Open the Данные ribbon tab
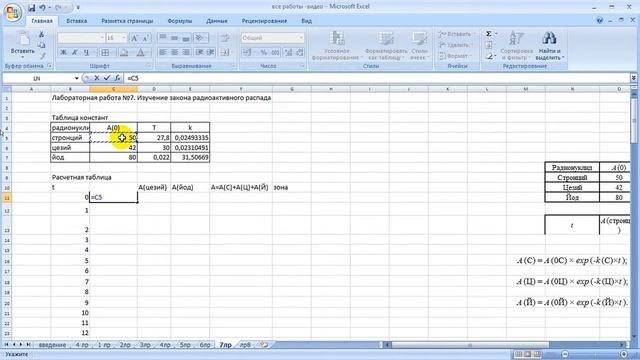Image resolution: width=640 pixels, height=360 pixels. coord(216,21)
